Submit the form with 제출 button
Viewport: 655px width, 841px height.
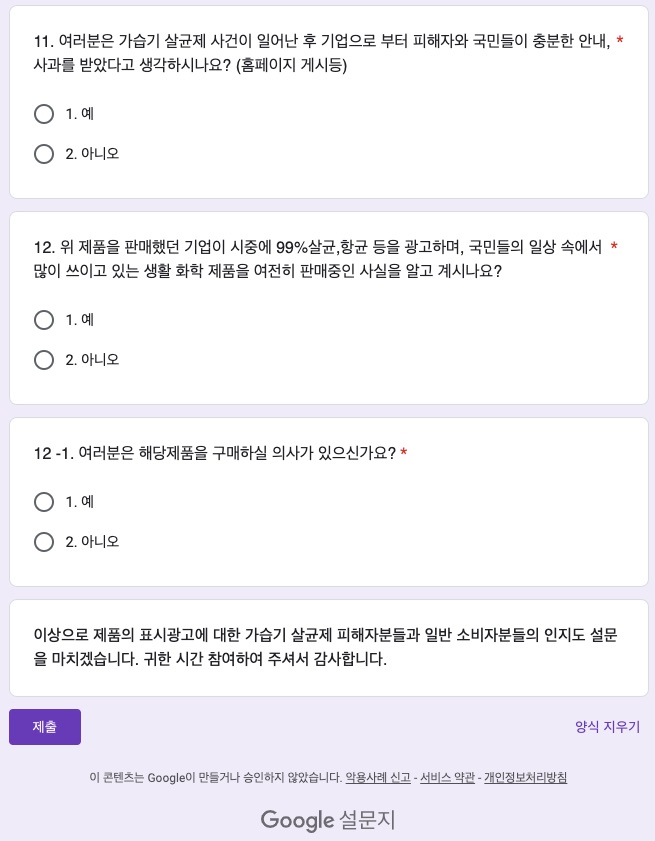click(x=45, y=727)
